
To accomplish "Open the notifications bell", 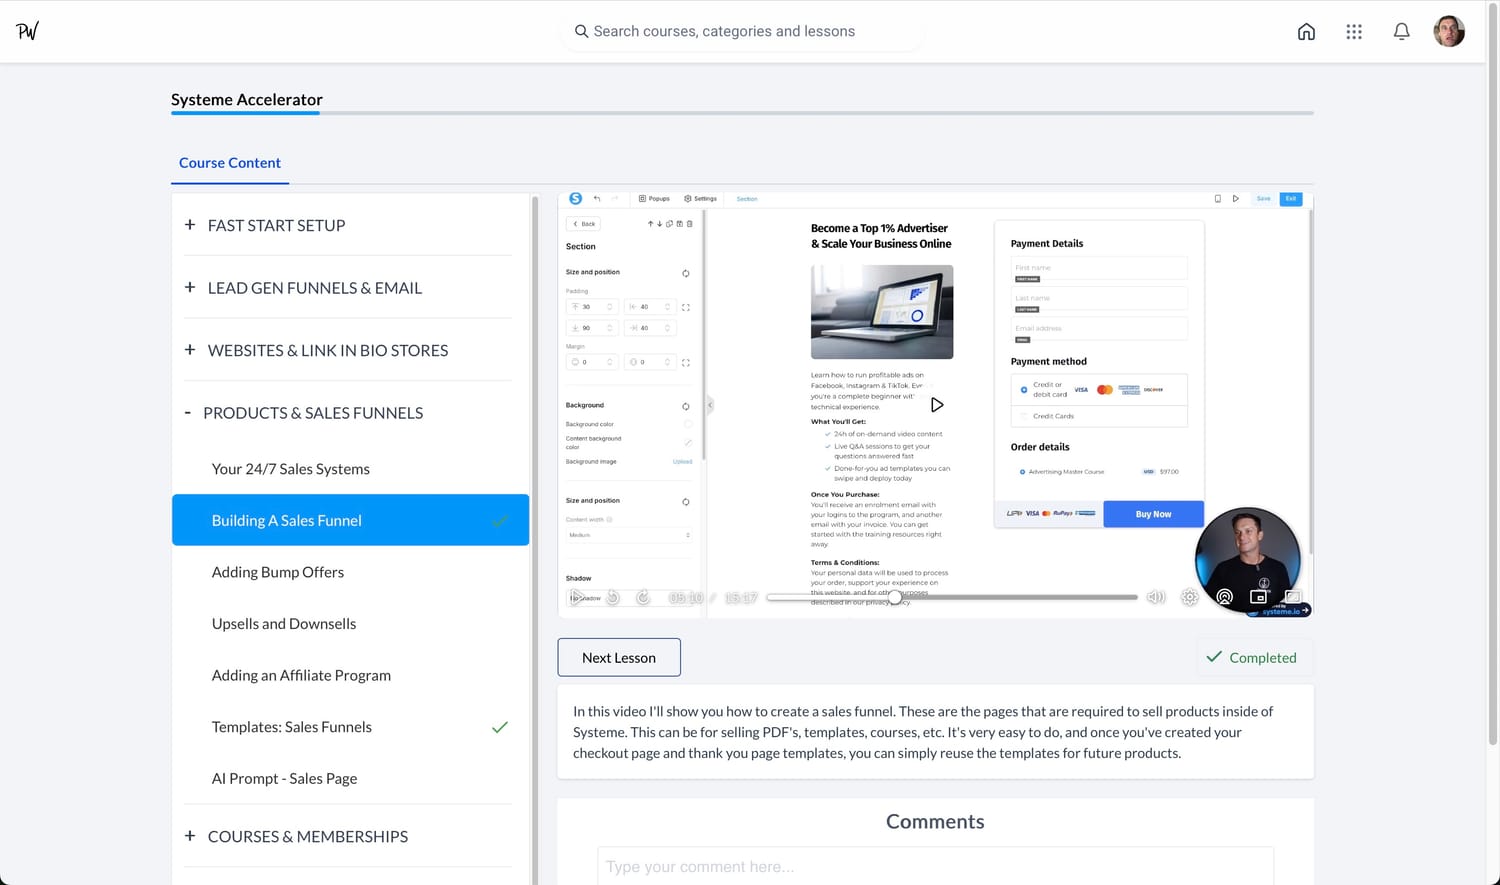I will 1402,31.
